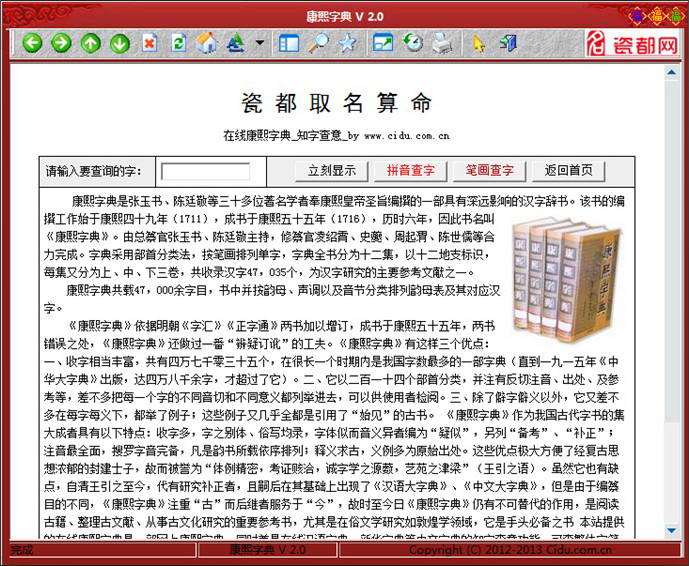Open 拼音查字 pinyin lookup
689x566 pixels.
(x=410, y=171)
